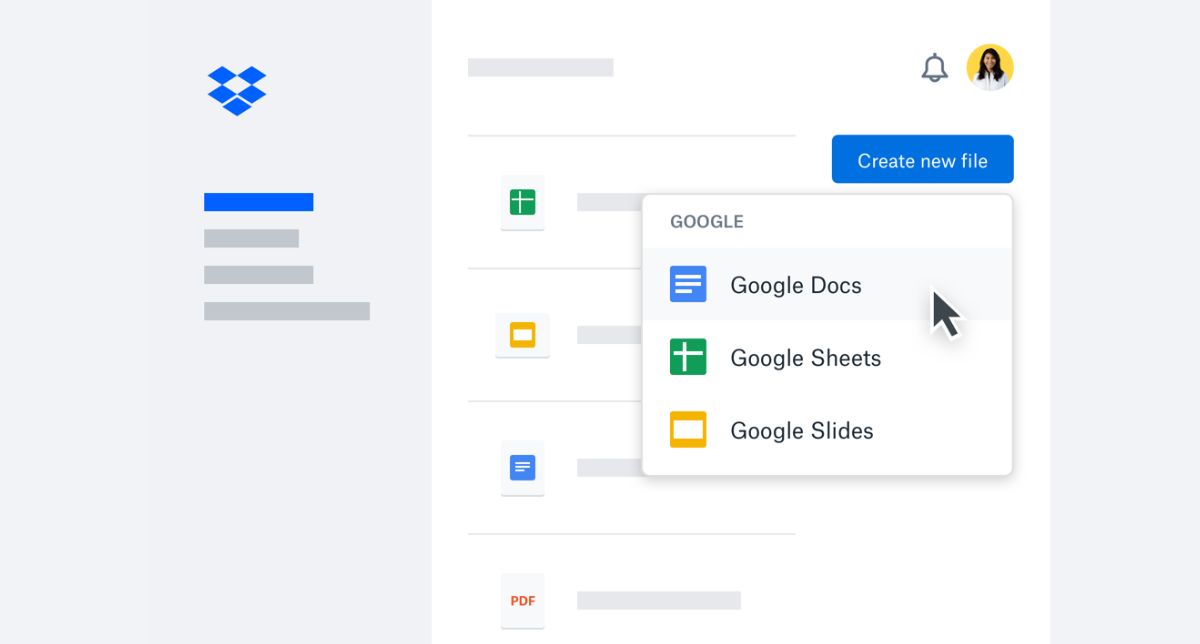This screenshot has width=1200, height=644.
Task: Choose Google Slides from the menu
Action: [x=801, y=431]
